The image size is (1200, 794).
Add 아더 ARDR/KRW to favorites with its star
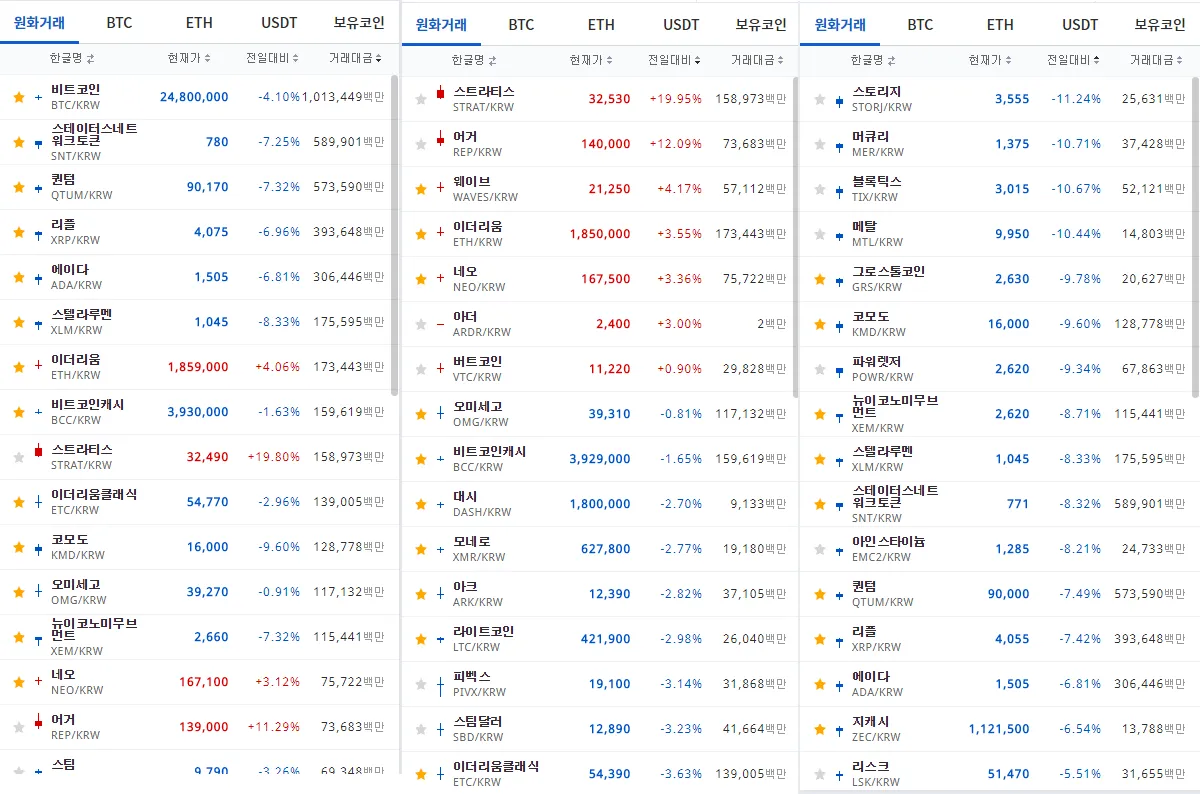click(x=420, y=324)
